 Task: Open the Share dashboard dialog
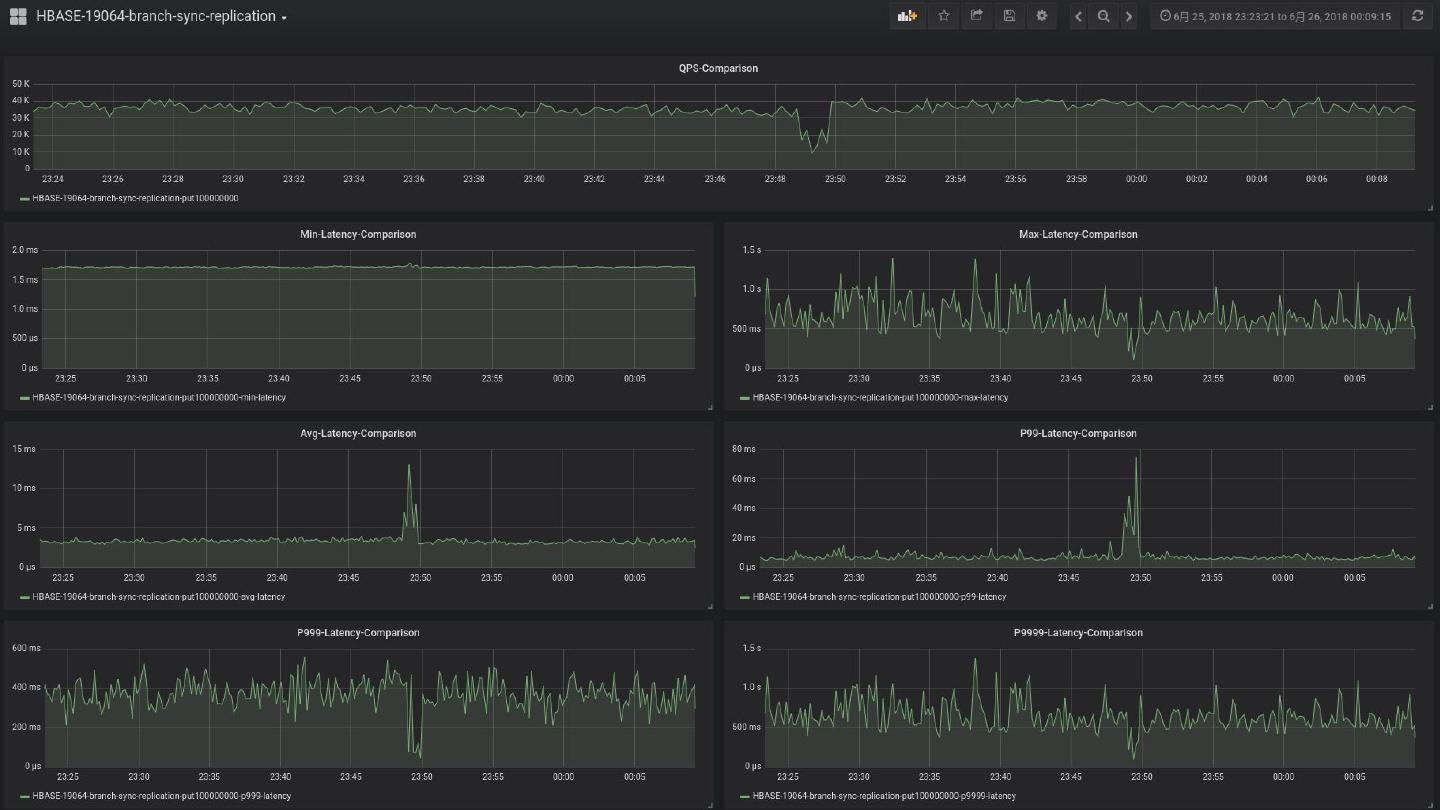pos(976,16)
